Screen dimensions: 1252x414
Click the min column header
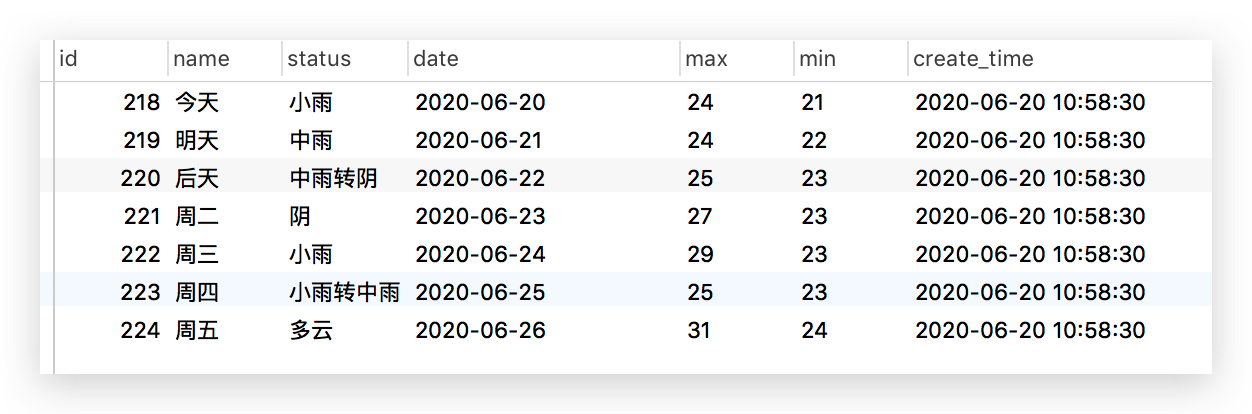click(x=818, y=59)
